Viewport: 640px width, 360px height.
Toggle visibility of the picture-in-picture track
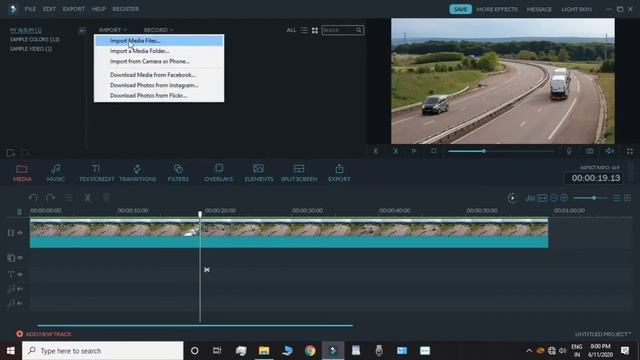(x=20, y=258)
